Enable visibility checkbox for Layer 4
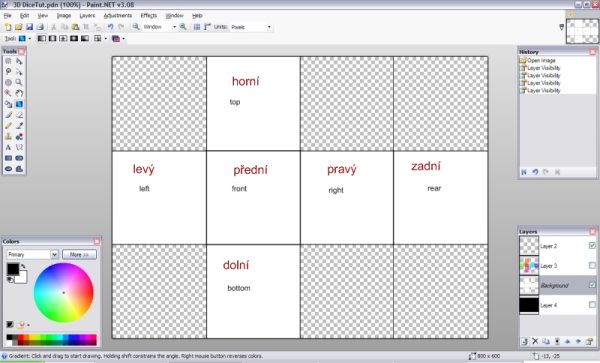 pyautogui.click(x=592, y=305)
